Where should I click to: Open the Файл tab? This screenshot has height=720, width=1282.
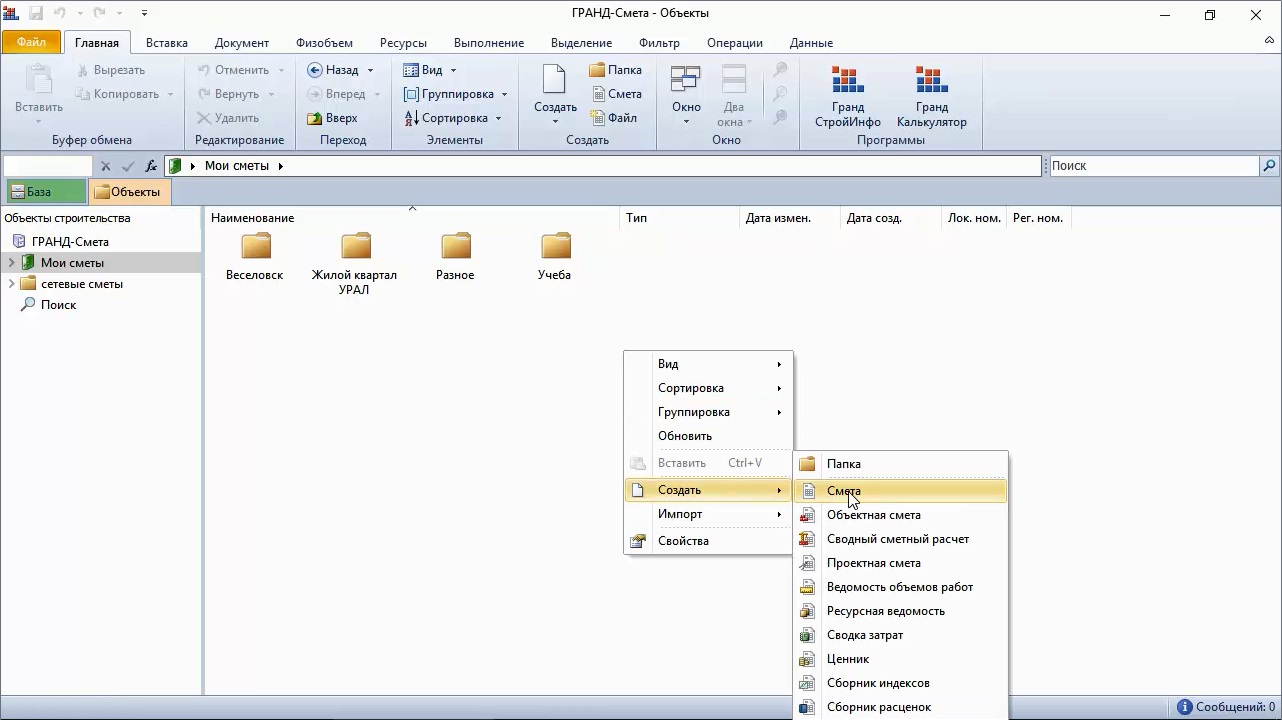click(31, 43)
